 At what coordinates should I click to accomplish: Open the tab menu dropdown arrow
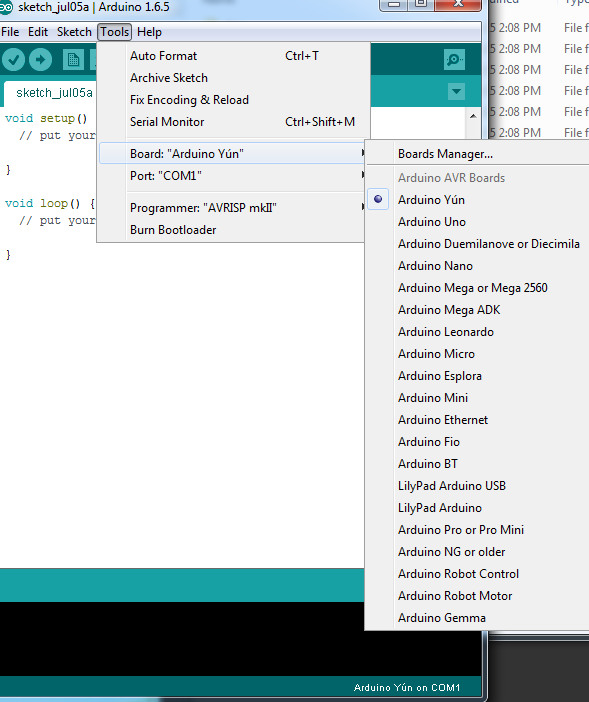pyautogui.click(x=456, y=92)
